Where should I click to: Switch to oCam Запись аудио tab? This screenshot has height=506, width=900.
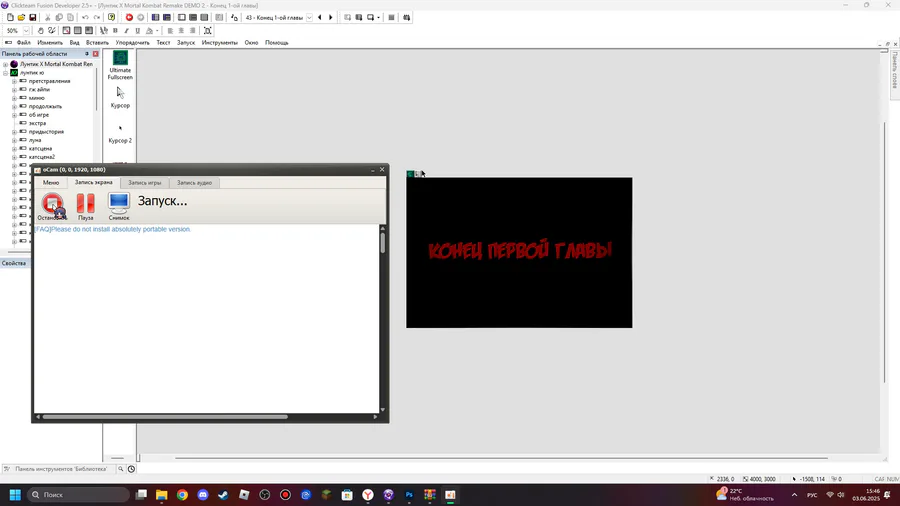(194, 183)
